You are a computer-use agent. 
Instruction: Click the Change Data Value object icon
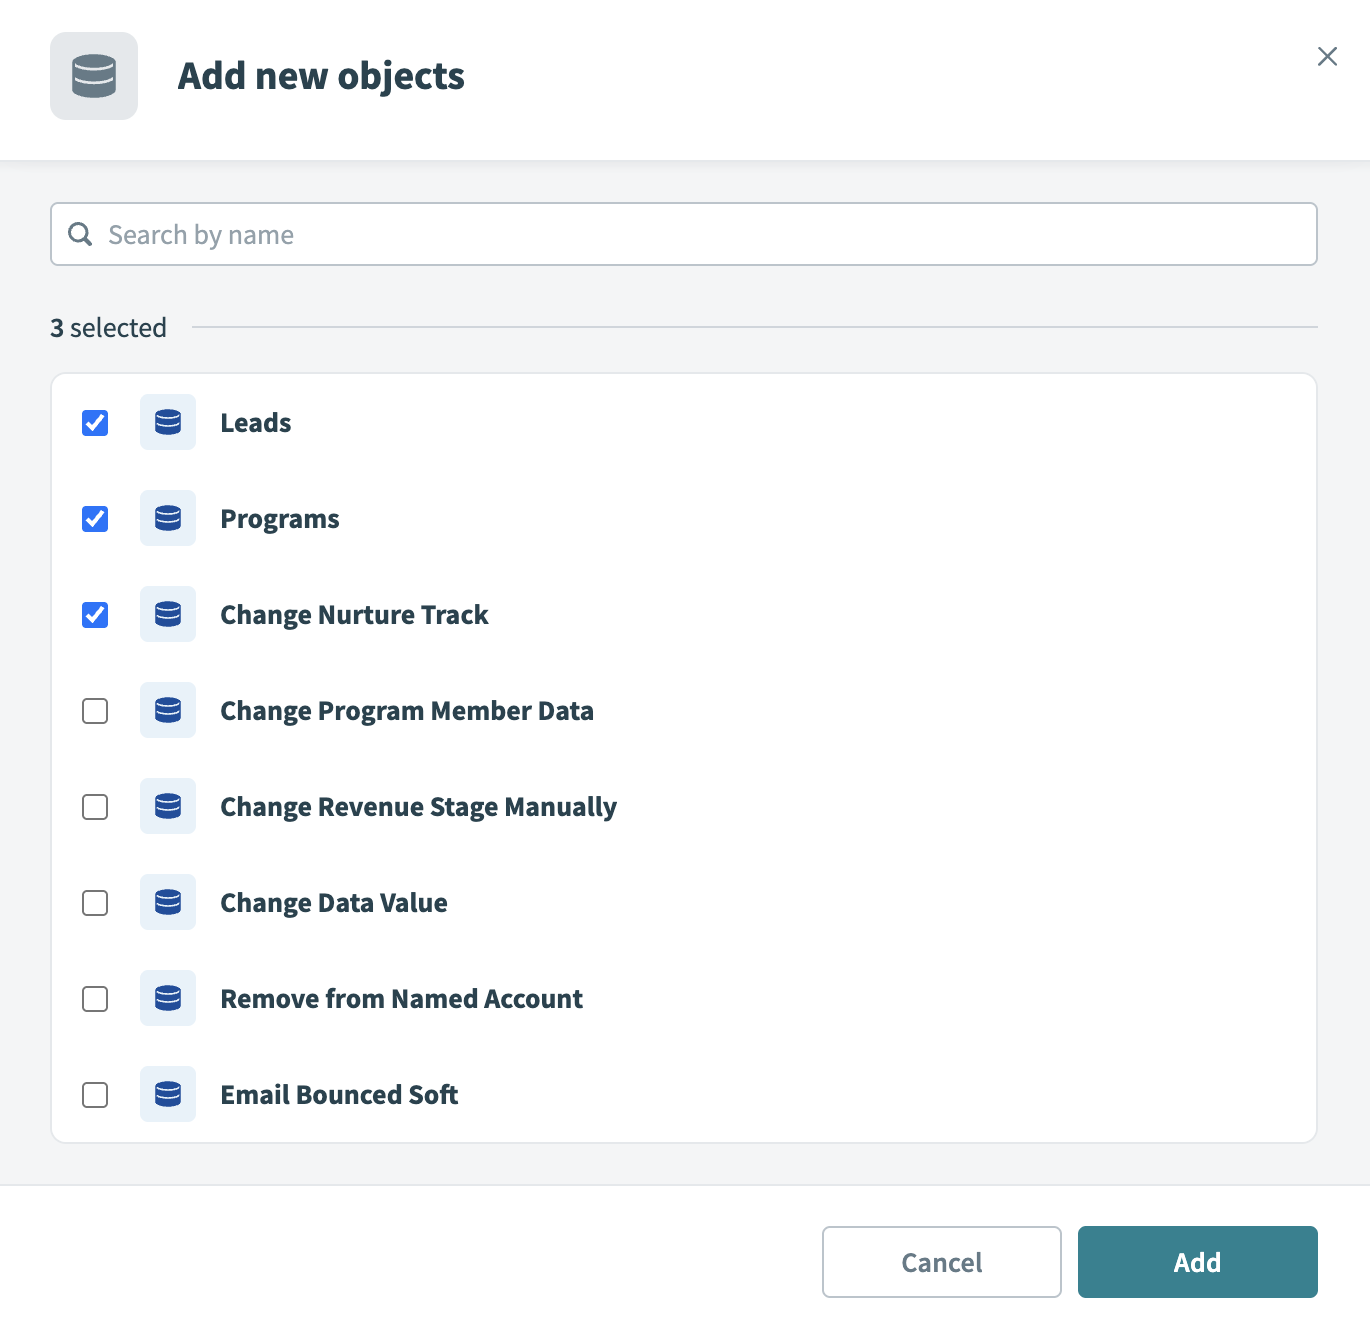click(168, 902)
